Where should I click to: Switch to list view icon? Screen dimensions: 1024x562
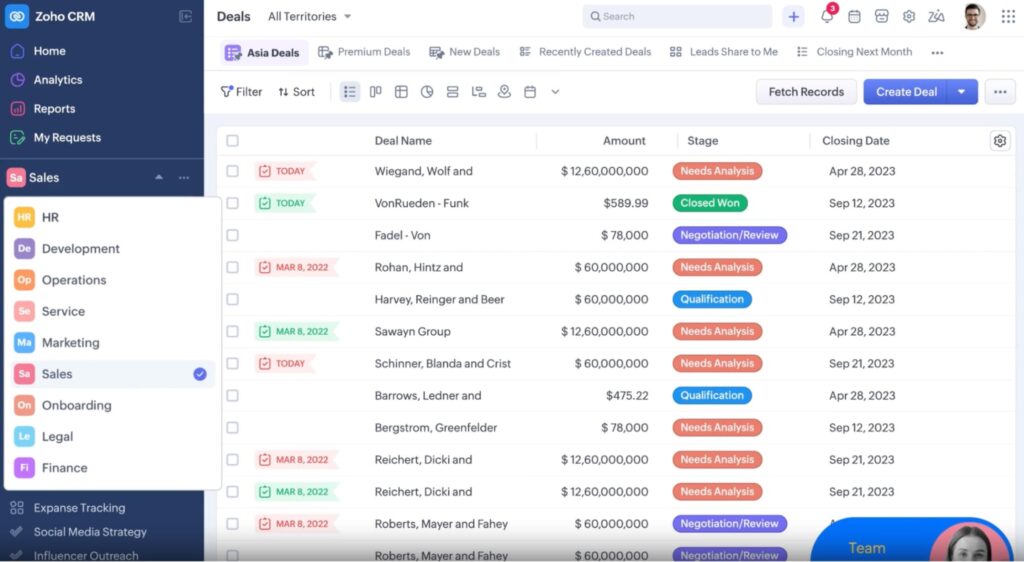(x=349, y=92)
